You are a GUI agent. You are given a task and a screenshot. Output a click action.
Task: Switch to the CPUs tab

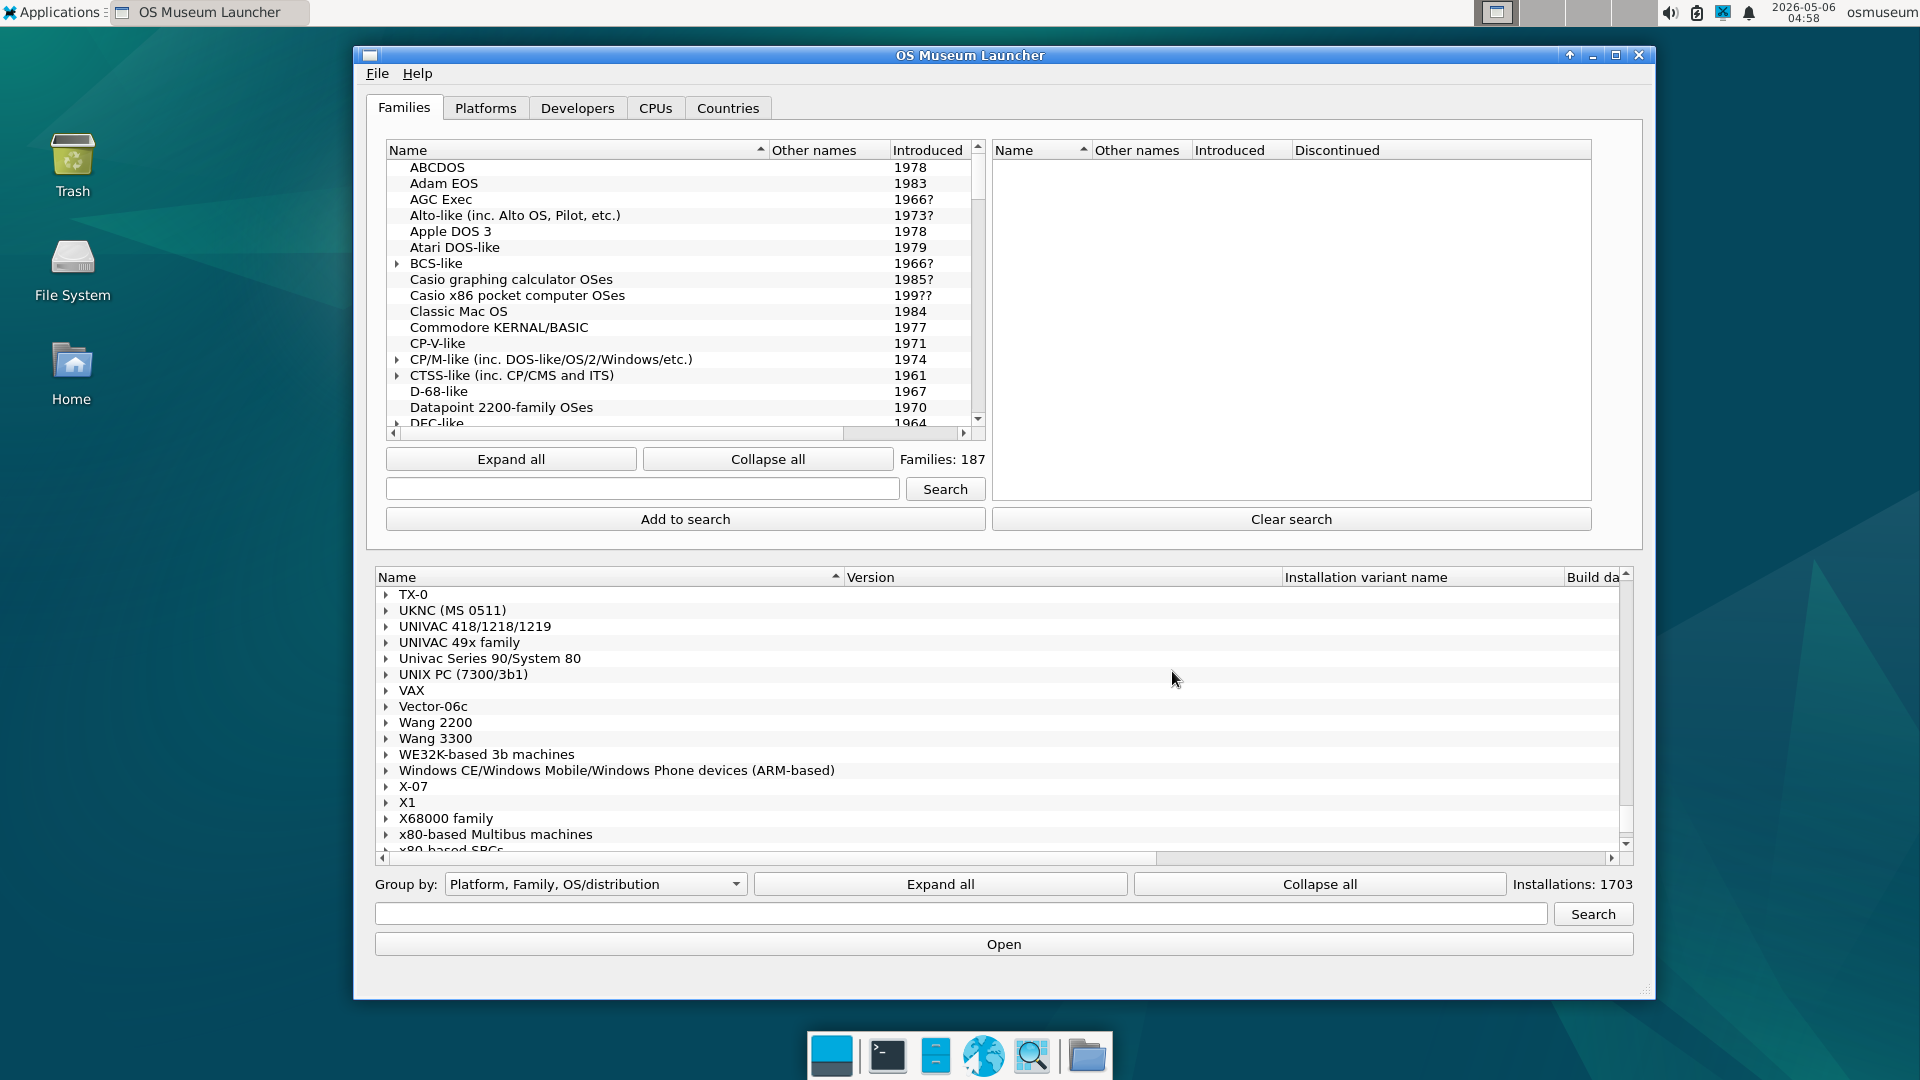coord(655,109)
